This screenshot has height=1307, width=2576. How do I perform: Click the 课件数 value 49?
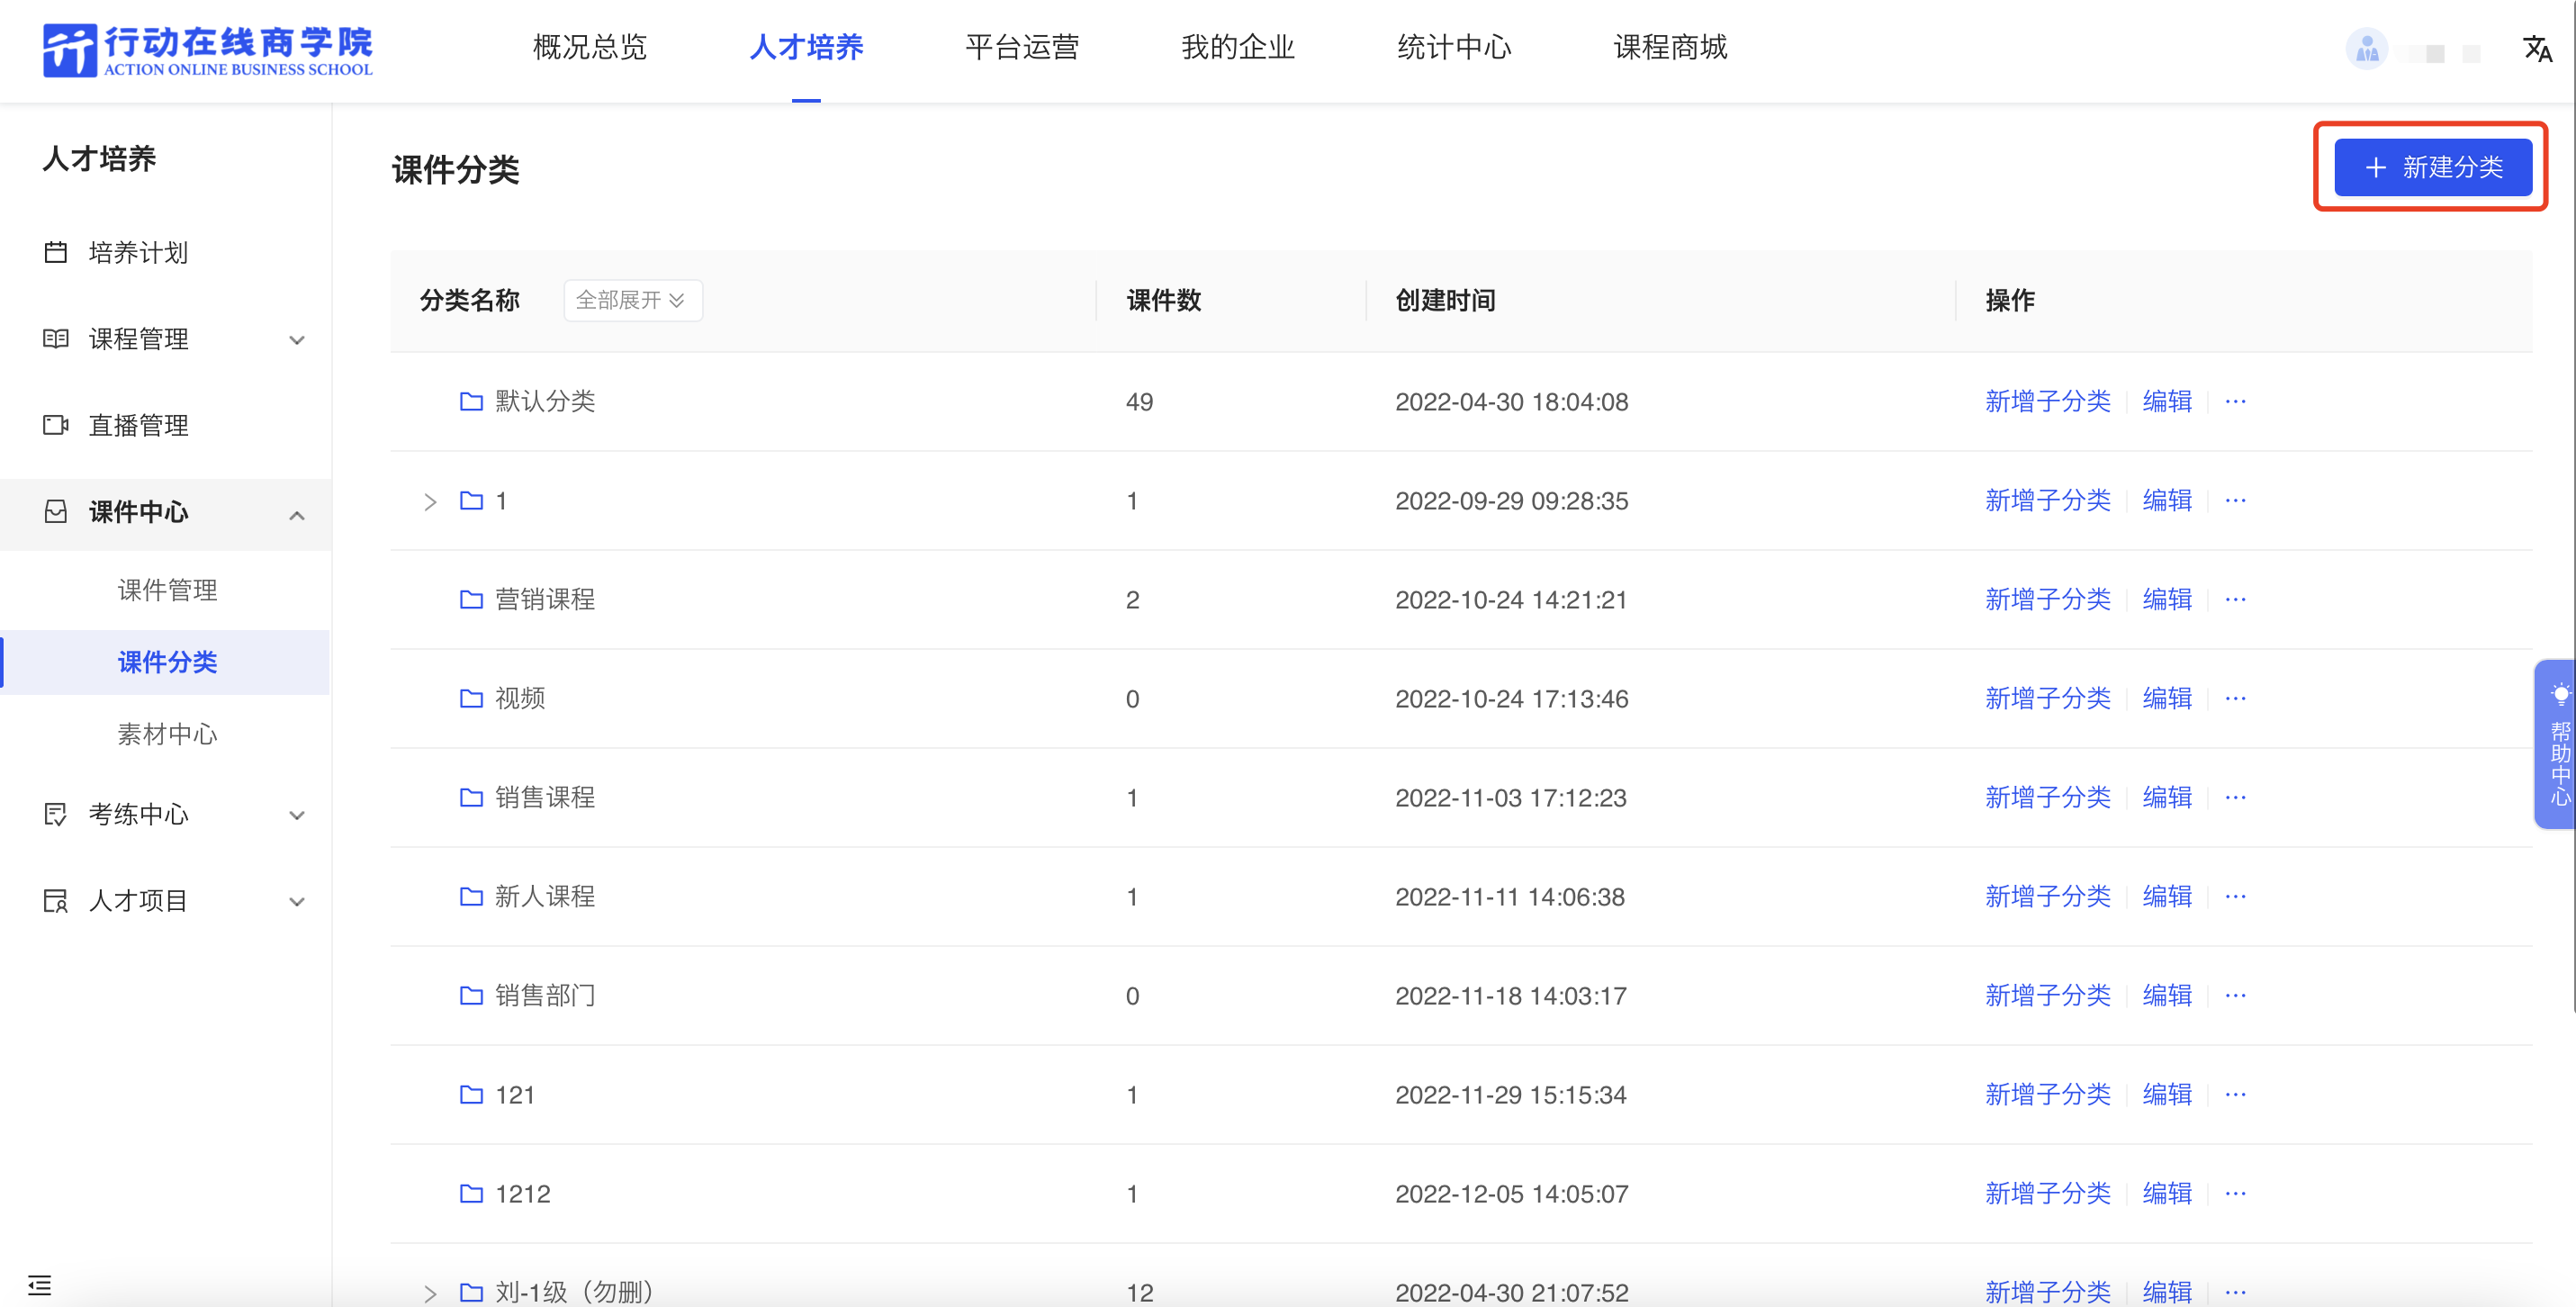coord(1139,402)
